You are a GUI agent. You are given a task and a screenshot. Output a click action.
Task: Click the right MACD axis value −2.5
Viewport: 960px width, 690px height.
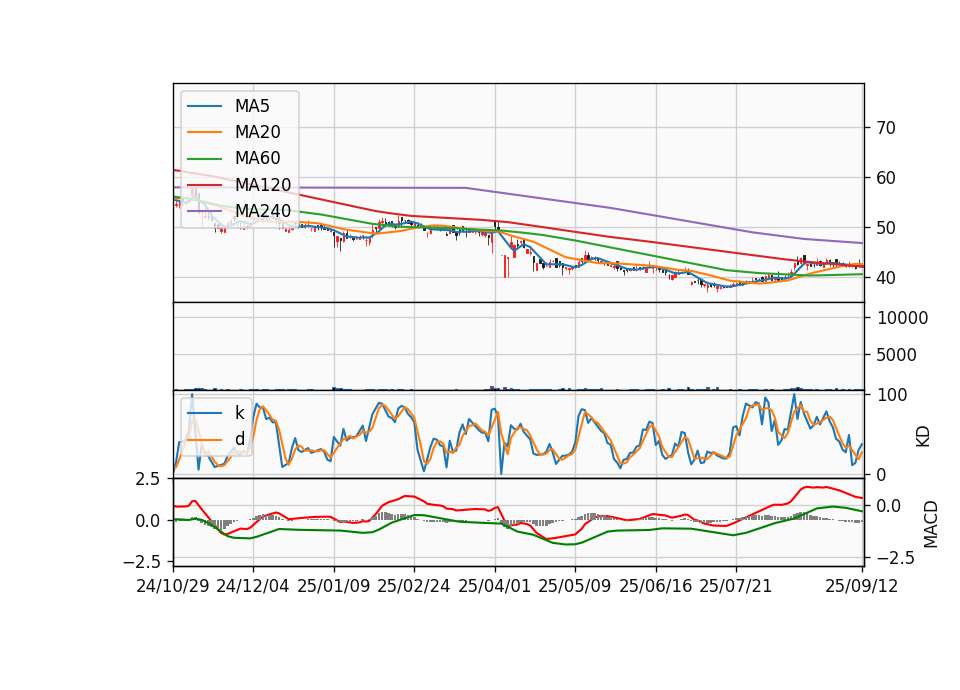coord(895,558)
